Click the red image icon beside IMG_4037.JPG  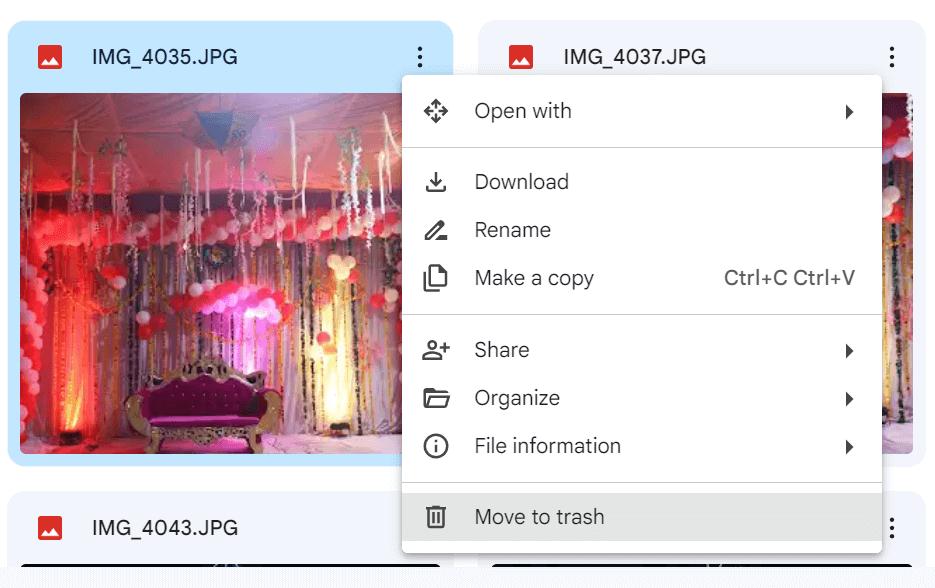click(x=521, y=57)
